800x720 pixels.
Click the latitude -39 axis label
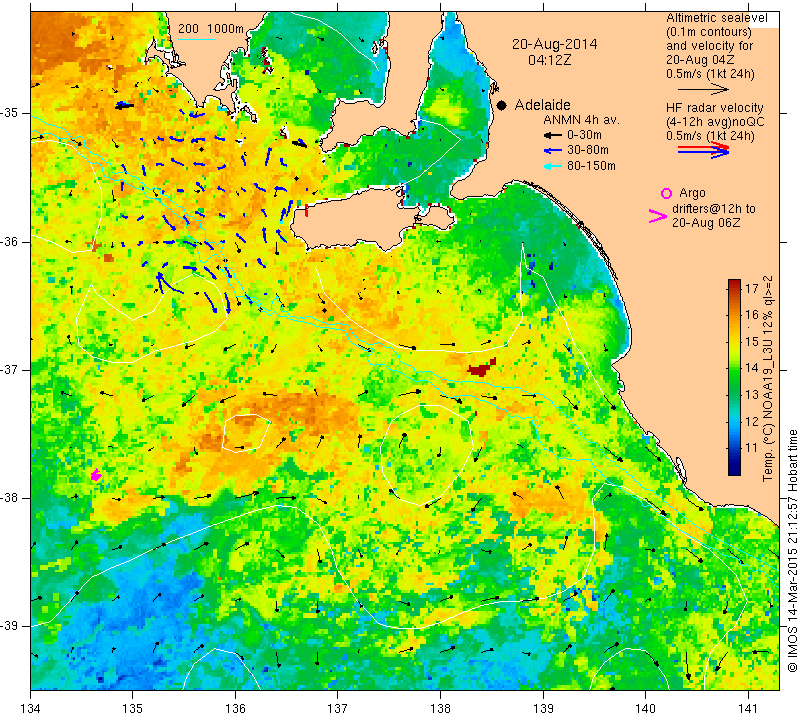(10, 626)
